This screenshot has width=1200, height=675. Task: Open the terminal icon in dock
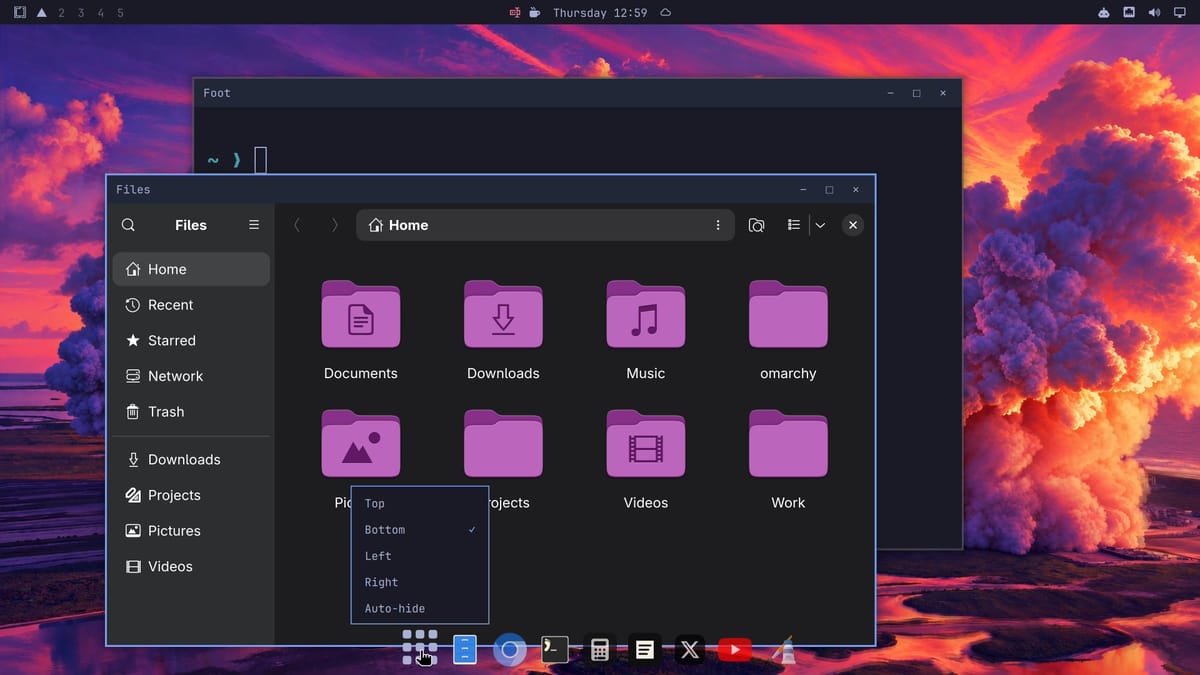coord(554,650)
